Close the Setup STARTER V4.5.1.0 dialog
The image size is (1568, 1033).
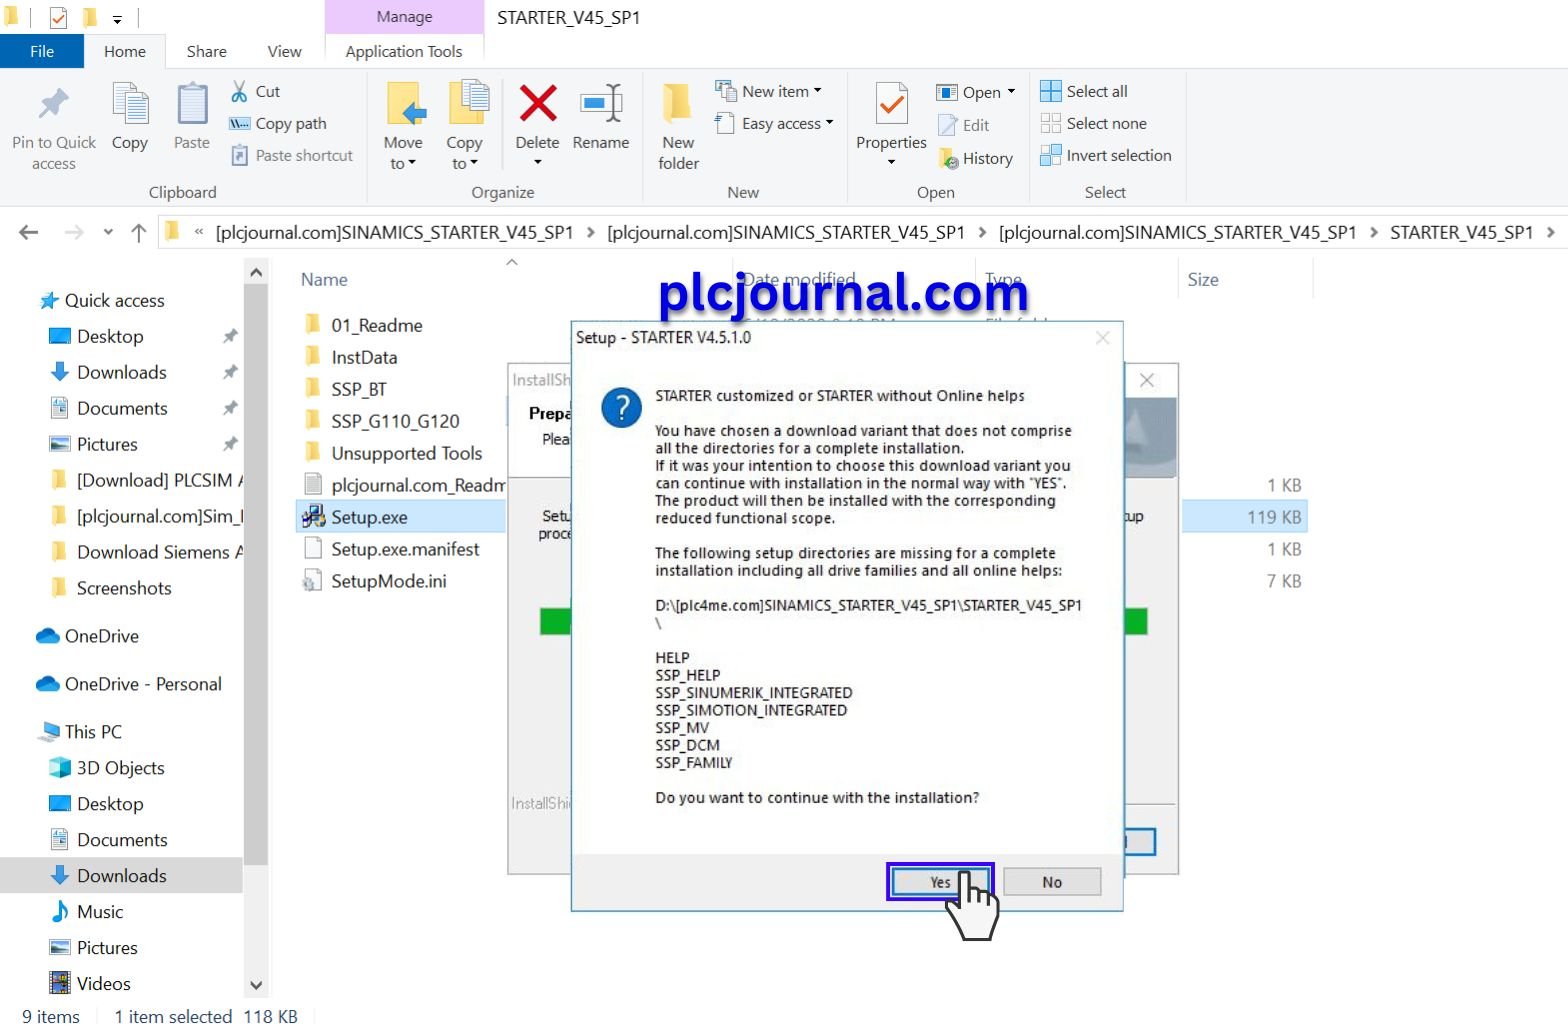tap(1103, 338)
